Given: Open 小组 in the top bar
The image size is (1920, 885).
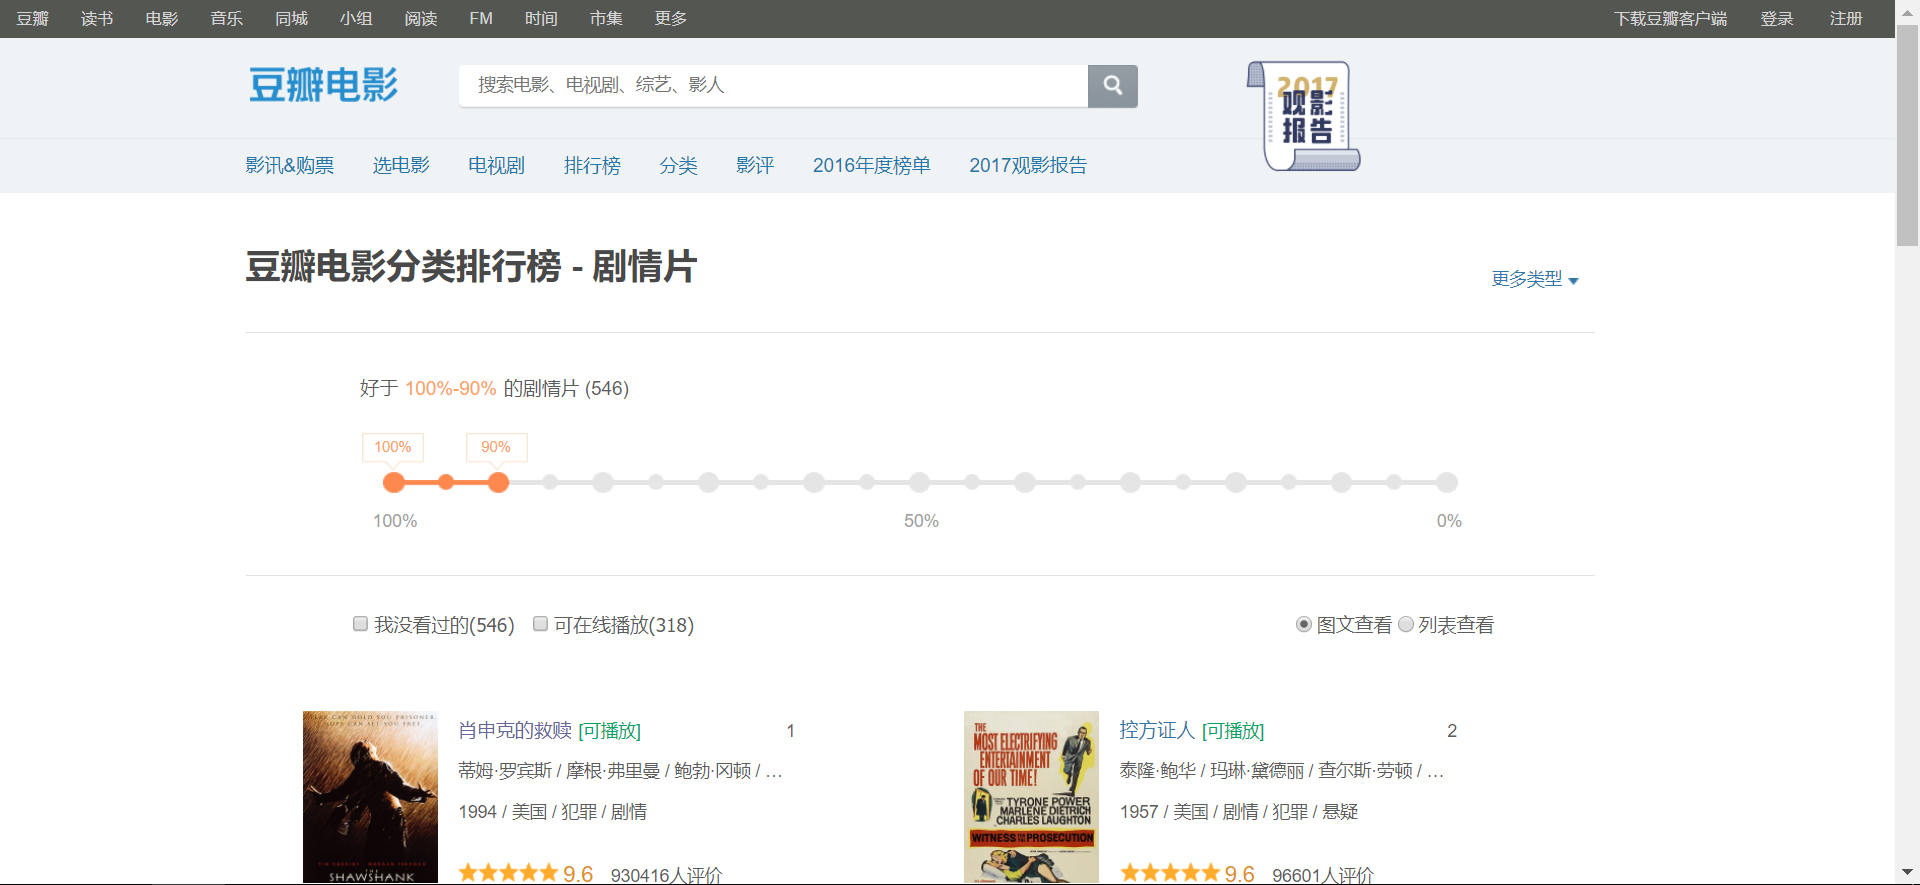Looking at the screenshot, I should 356,18.
